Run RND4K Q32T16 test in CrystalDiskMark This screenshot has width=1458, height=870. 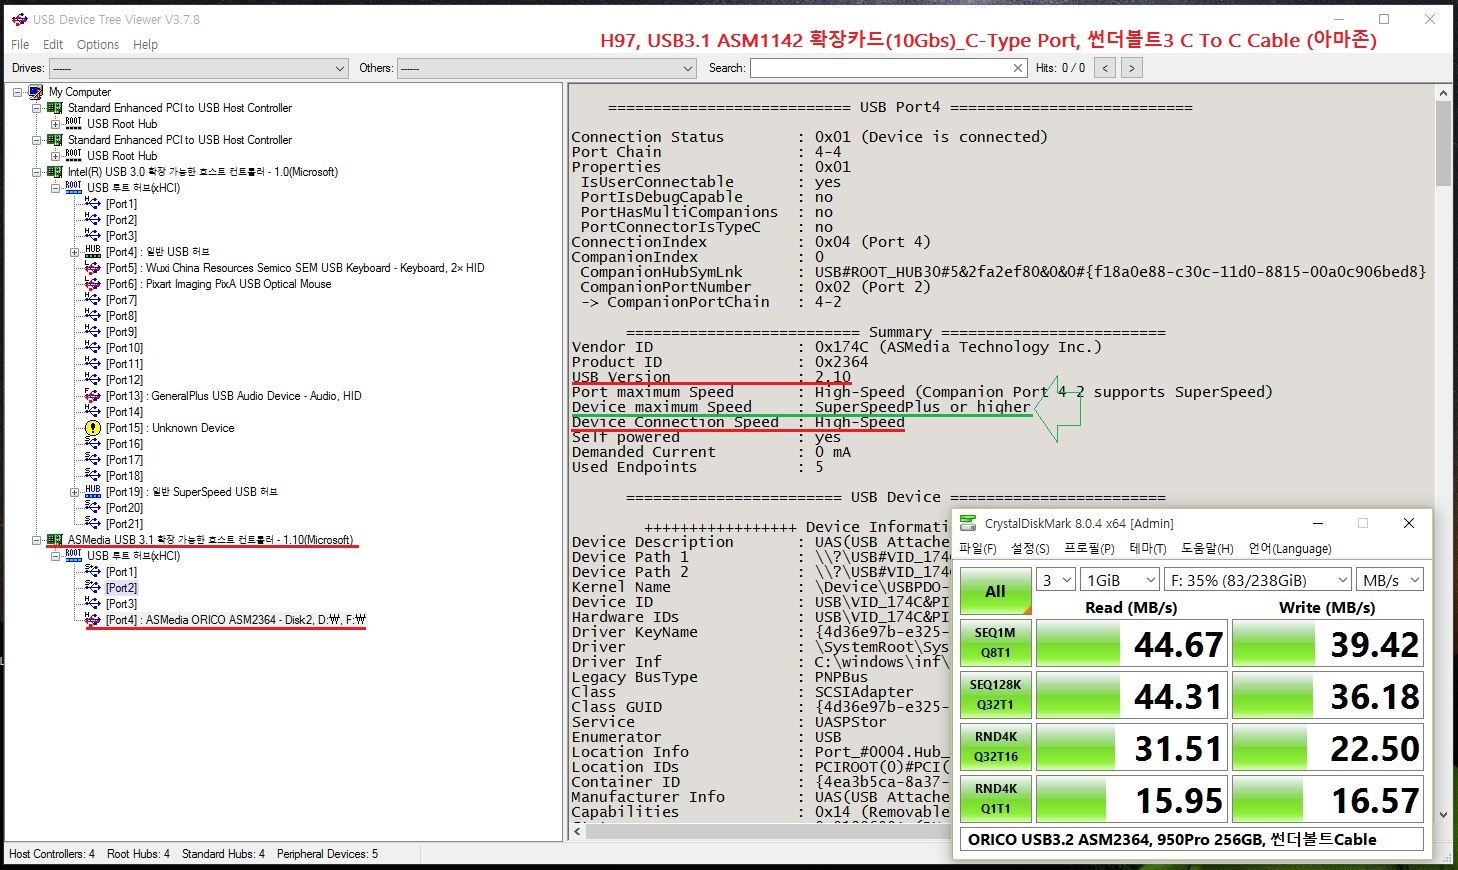coord(995,746)
